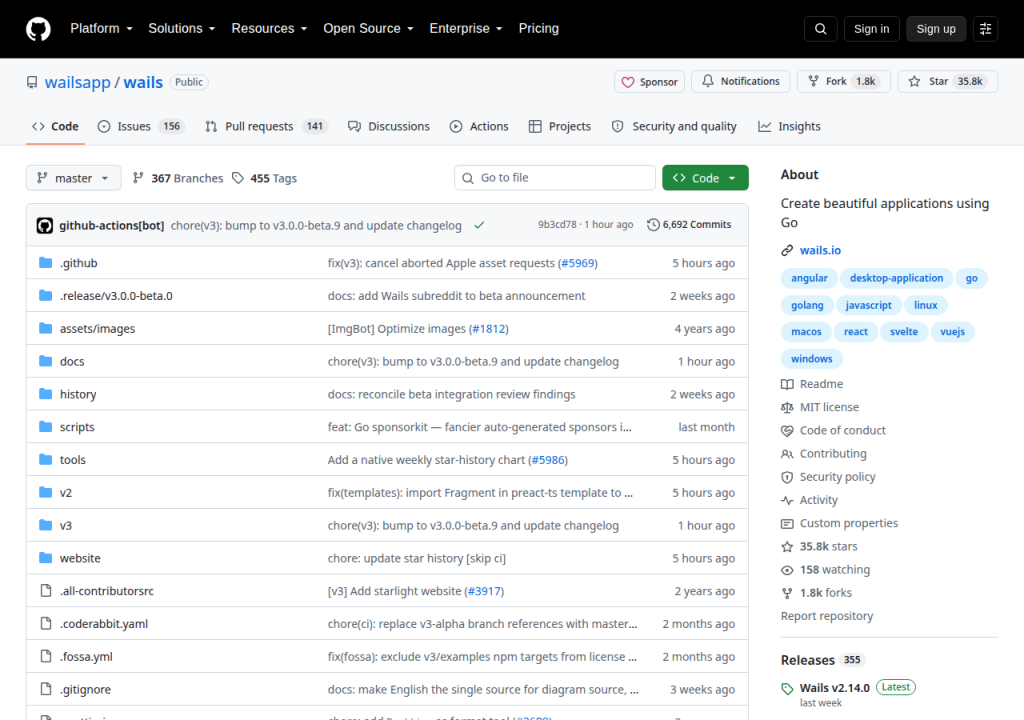Click the angular topic tag
This screenshot has width=1024, height=720.
point(809,278)
